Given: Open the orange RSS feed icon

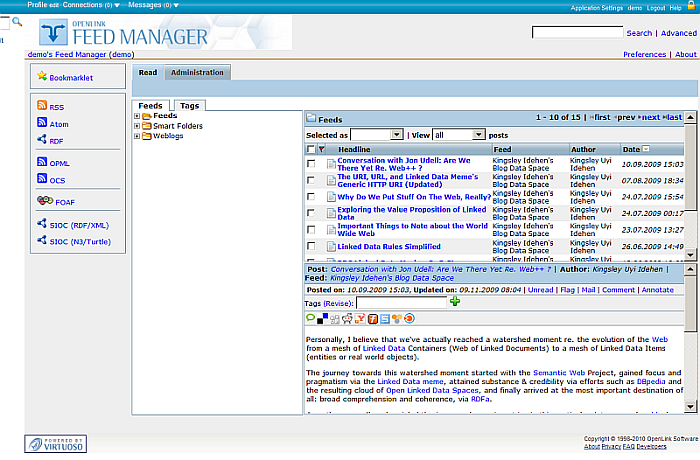Looking at the screenshot, I should (41, 106).
